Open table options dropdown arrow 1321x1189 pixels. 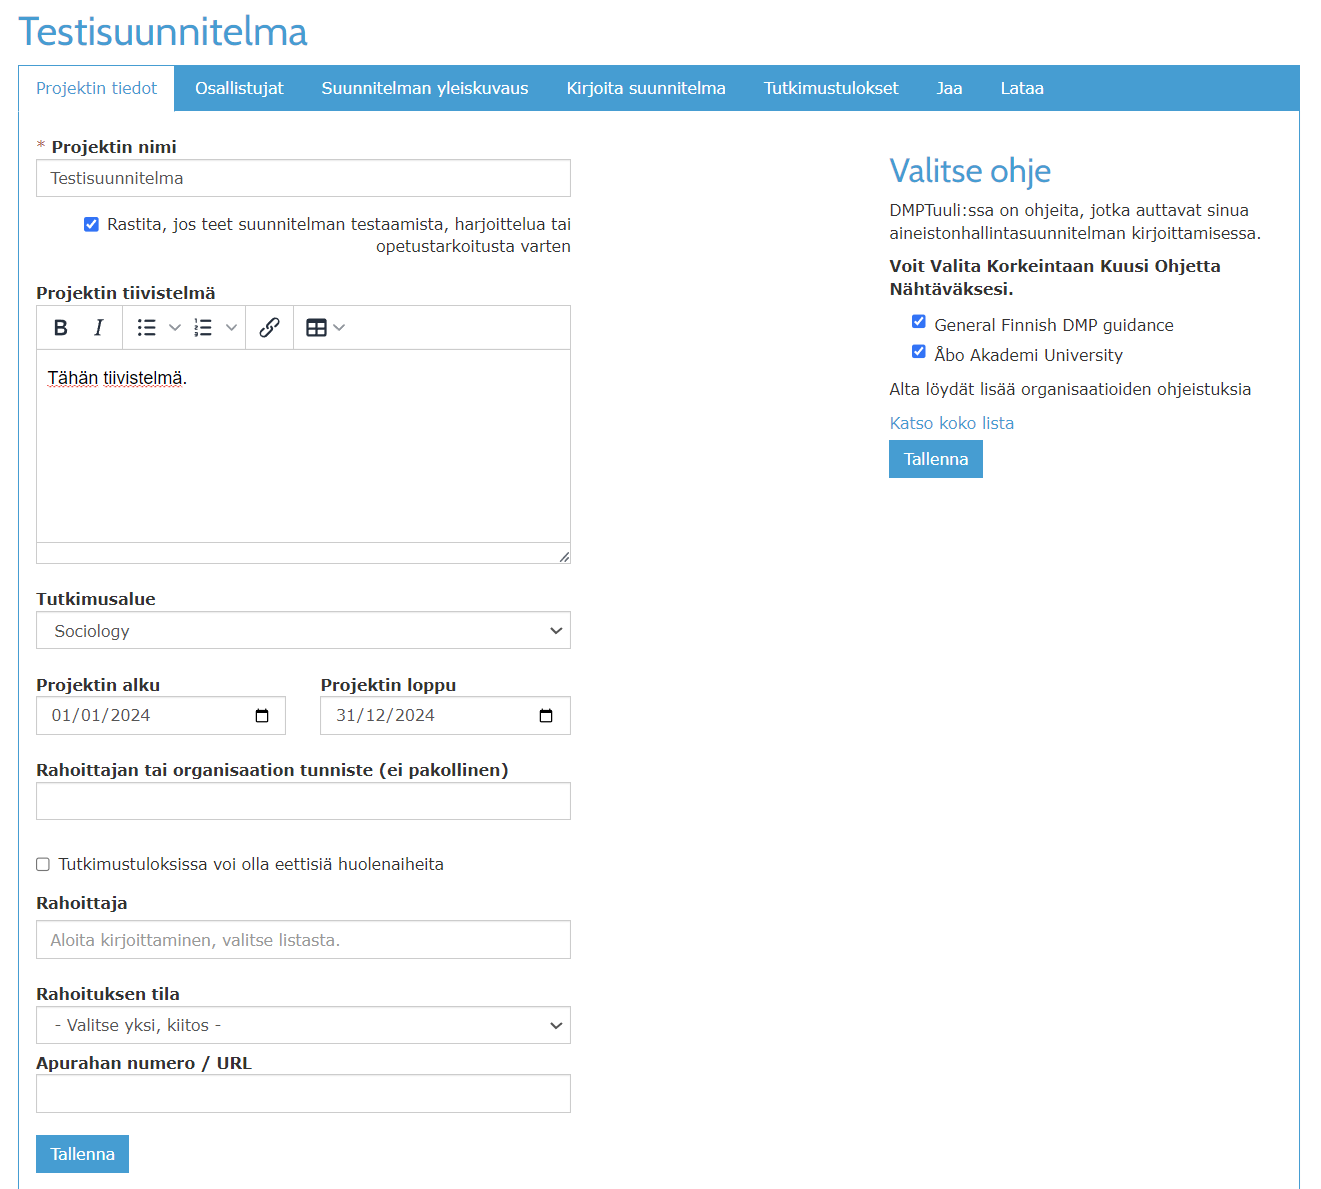coord(339,328)
